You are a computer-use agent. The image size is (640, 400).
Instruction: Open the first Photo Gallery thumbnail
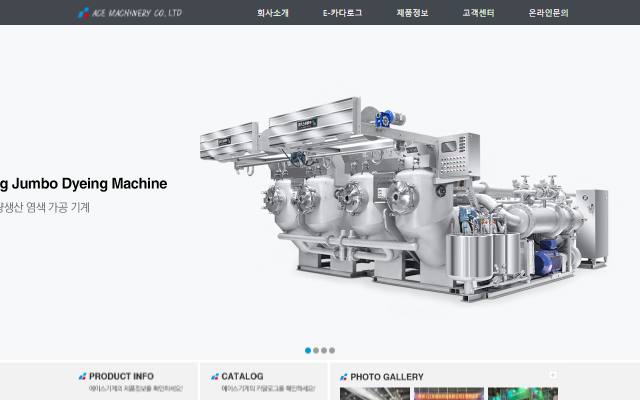(375, 394)
